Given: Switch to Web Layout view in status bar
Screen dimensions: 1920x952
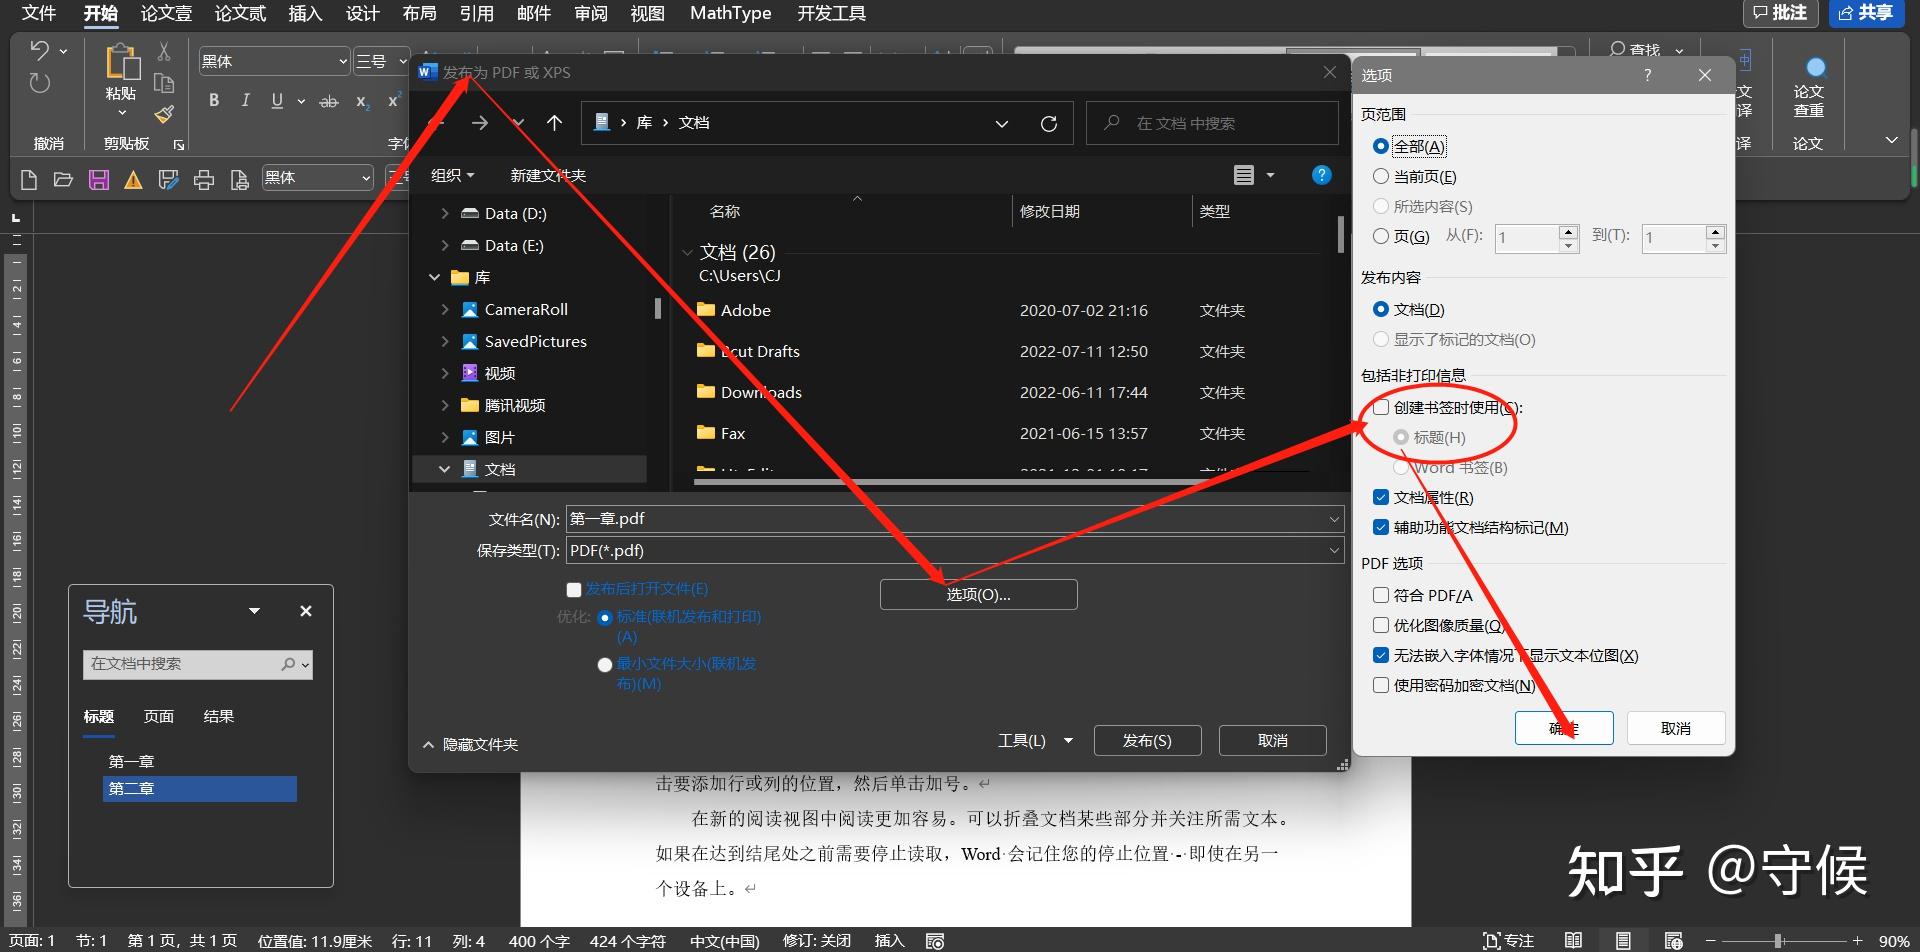Looking at the screenshot, I should click(x=1673, y=941).
